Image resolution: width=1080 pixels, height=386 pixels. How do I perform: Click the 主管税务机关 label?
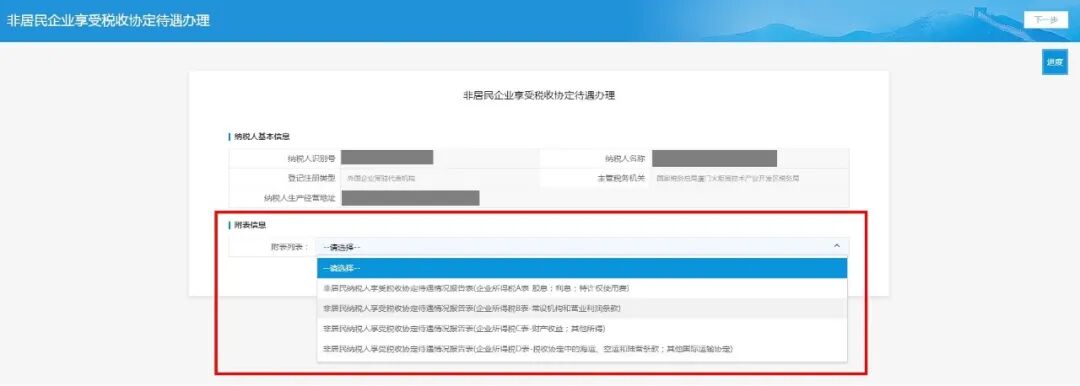pos(621,178)
